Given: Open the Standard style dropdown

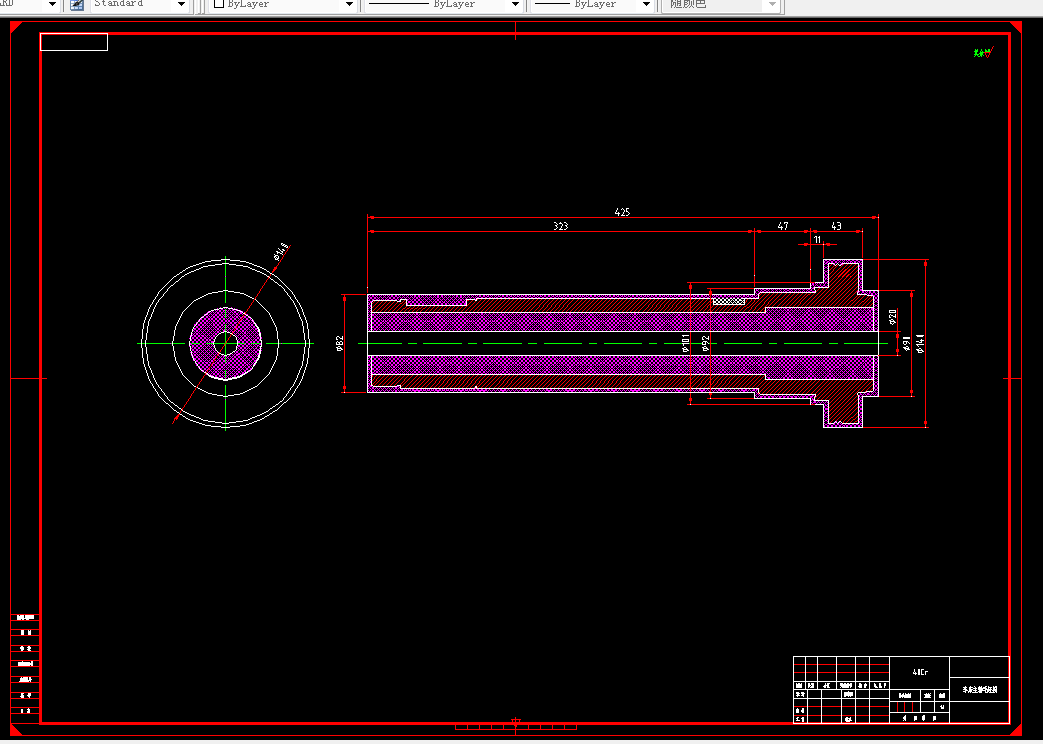Looking at the screenshot, I should [x=181, y=5].
